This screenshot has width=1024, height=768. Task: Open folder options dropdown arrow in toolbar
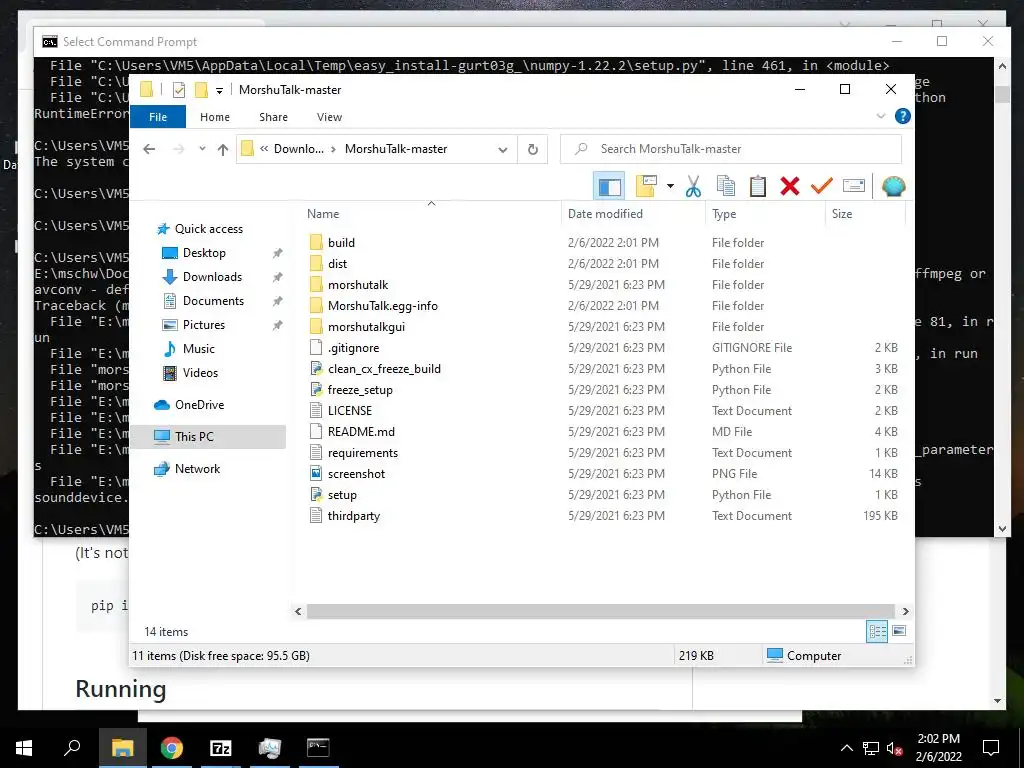(x=670, y=186)
